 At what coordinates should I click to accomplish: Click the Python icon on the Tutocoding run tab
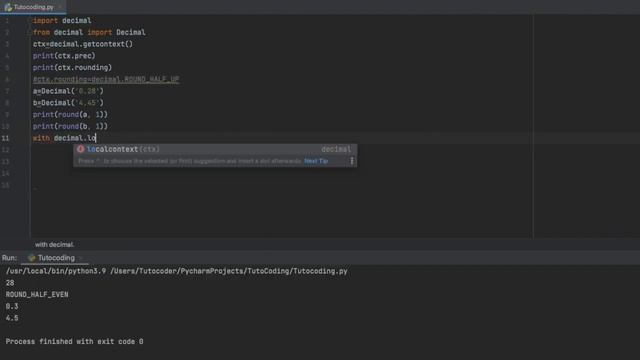point(31,258)
